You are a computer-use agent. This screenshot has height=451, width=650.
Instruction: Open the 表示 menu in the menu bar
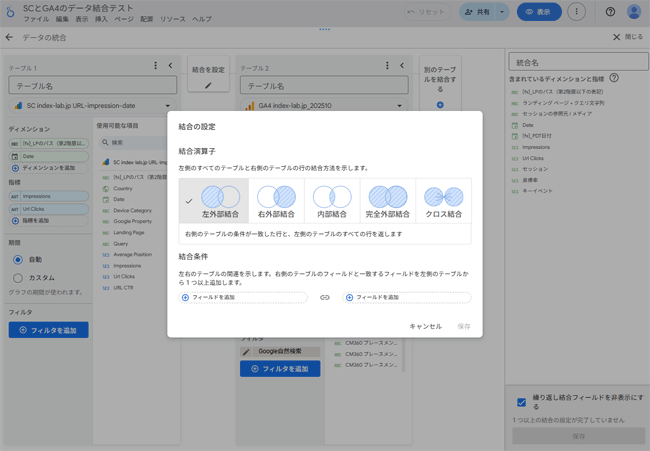coord(82,19)
